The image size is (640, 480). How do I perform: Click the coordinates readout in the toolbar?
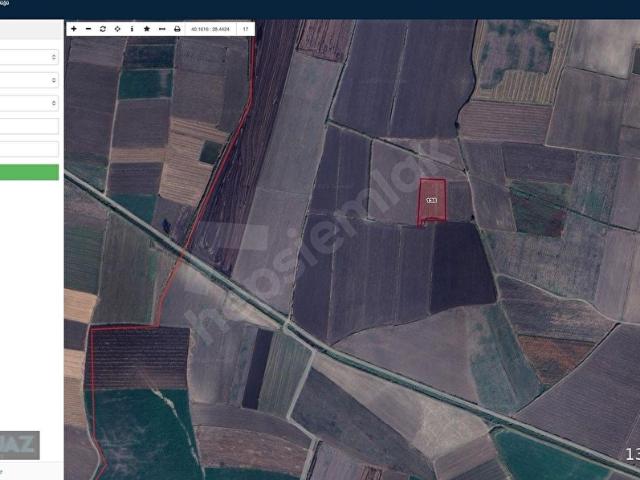pyautogui.click(x=211, y=29)
